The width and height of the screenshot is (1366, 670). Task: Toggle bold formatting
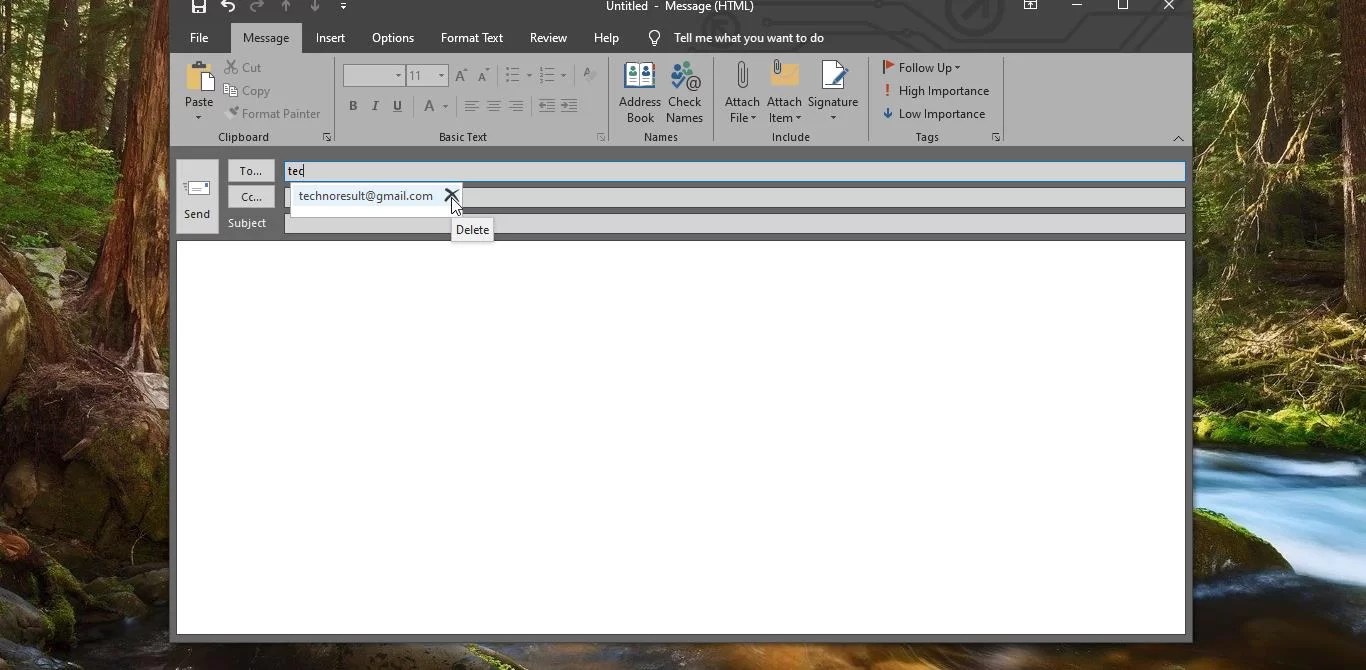[x=353, y=106]
